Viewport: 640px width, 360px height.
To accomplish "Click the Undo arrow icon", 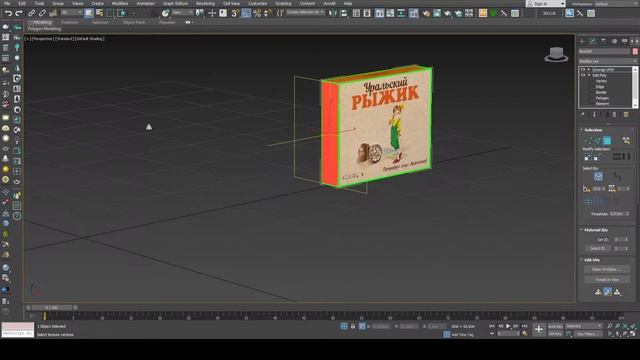I will point(8,13).
